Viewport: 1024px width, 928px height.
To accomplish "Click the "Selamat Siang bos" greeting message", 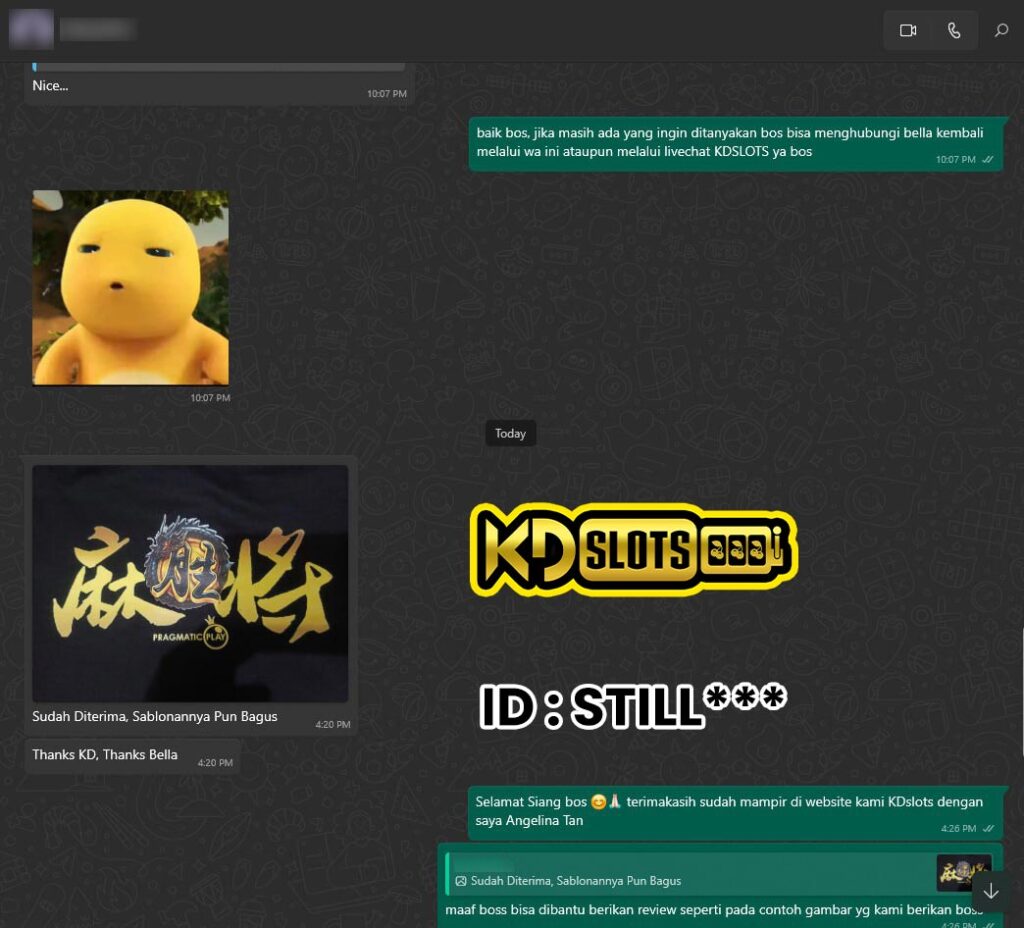I will click(x=729, y=811).
